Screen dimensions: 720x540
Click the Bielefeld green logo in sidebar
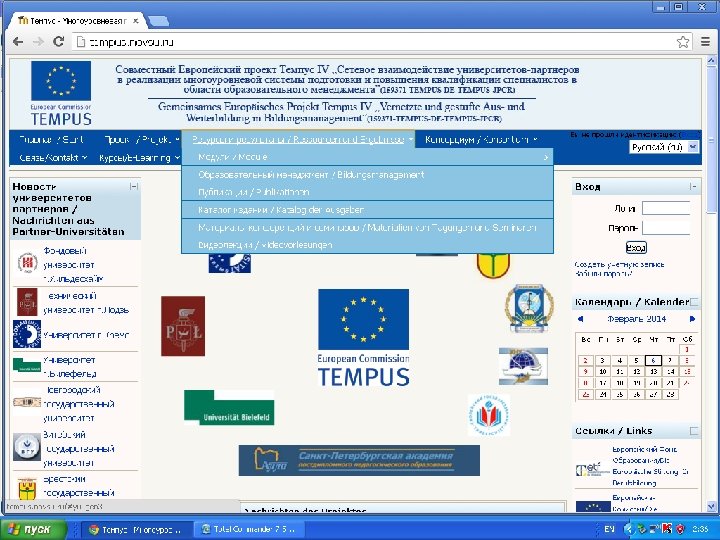(x=27, y=366)
